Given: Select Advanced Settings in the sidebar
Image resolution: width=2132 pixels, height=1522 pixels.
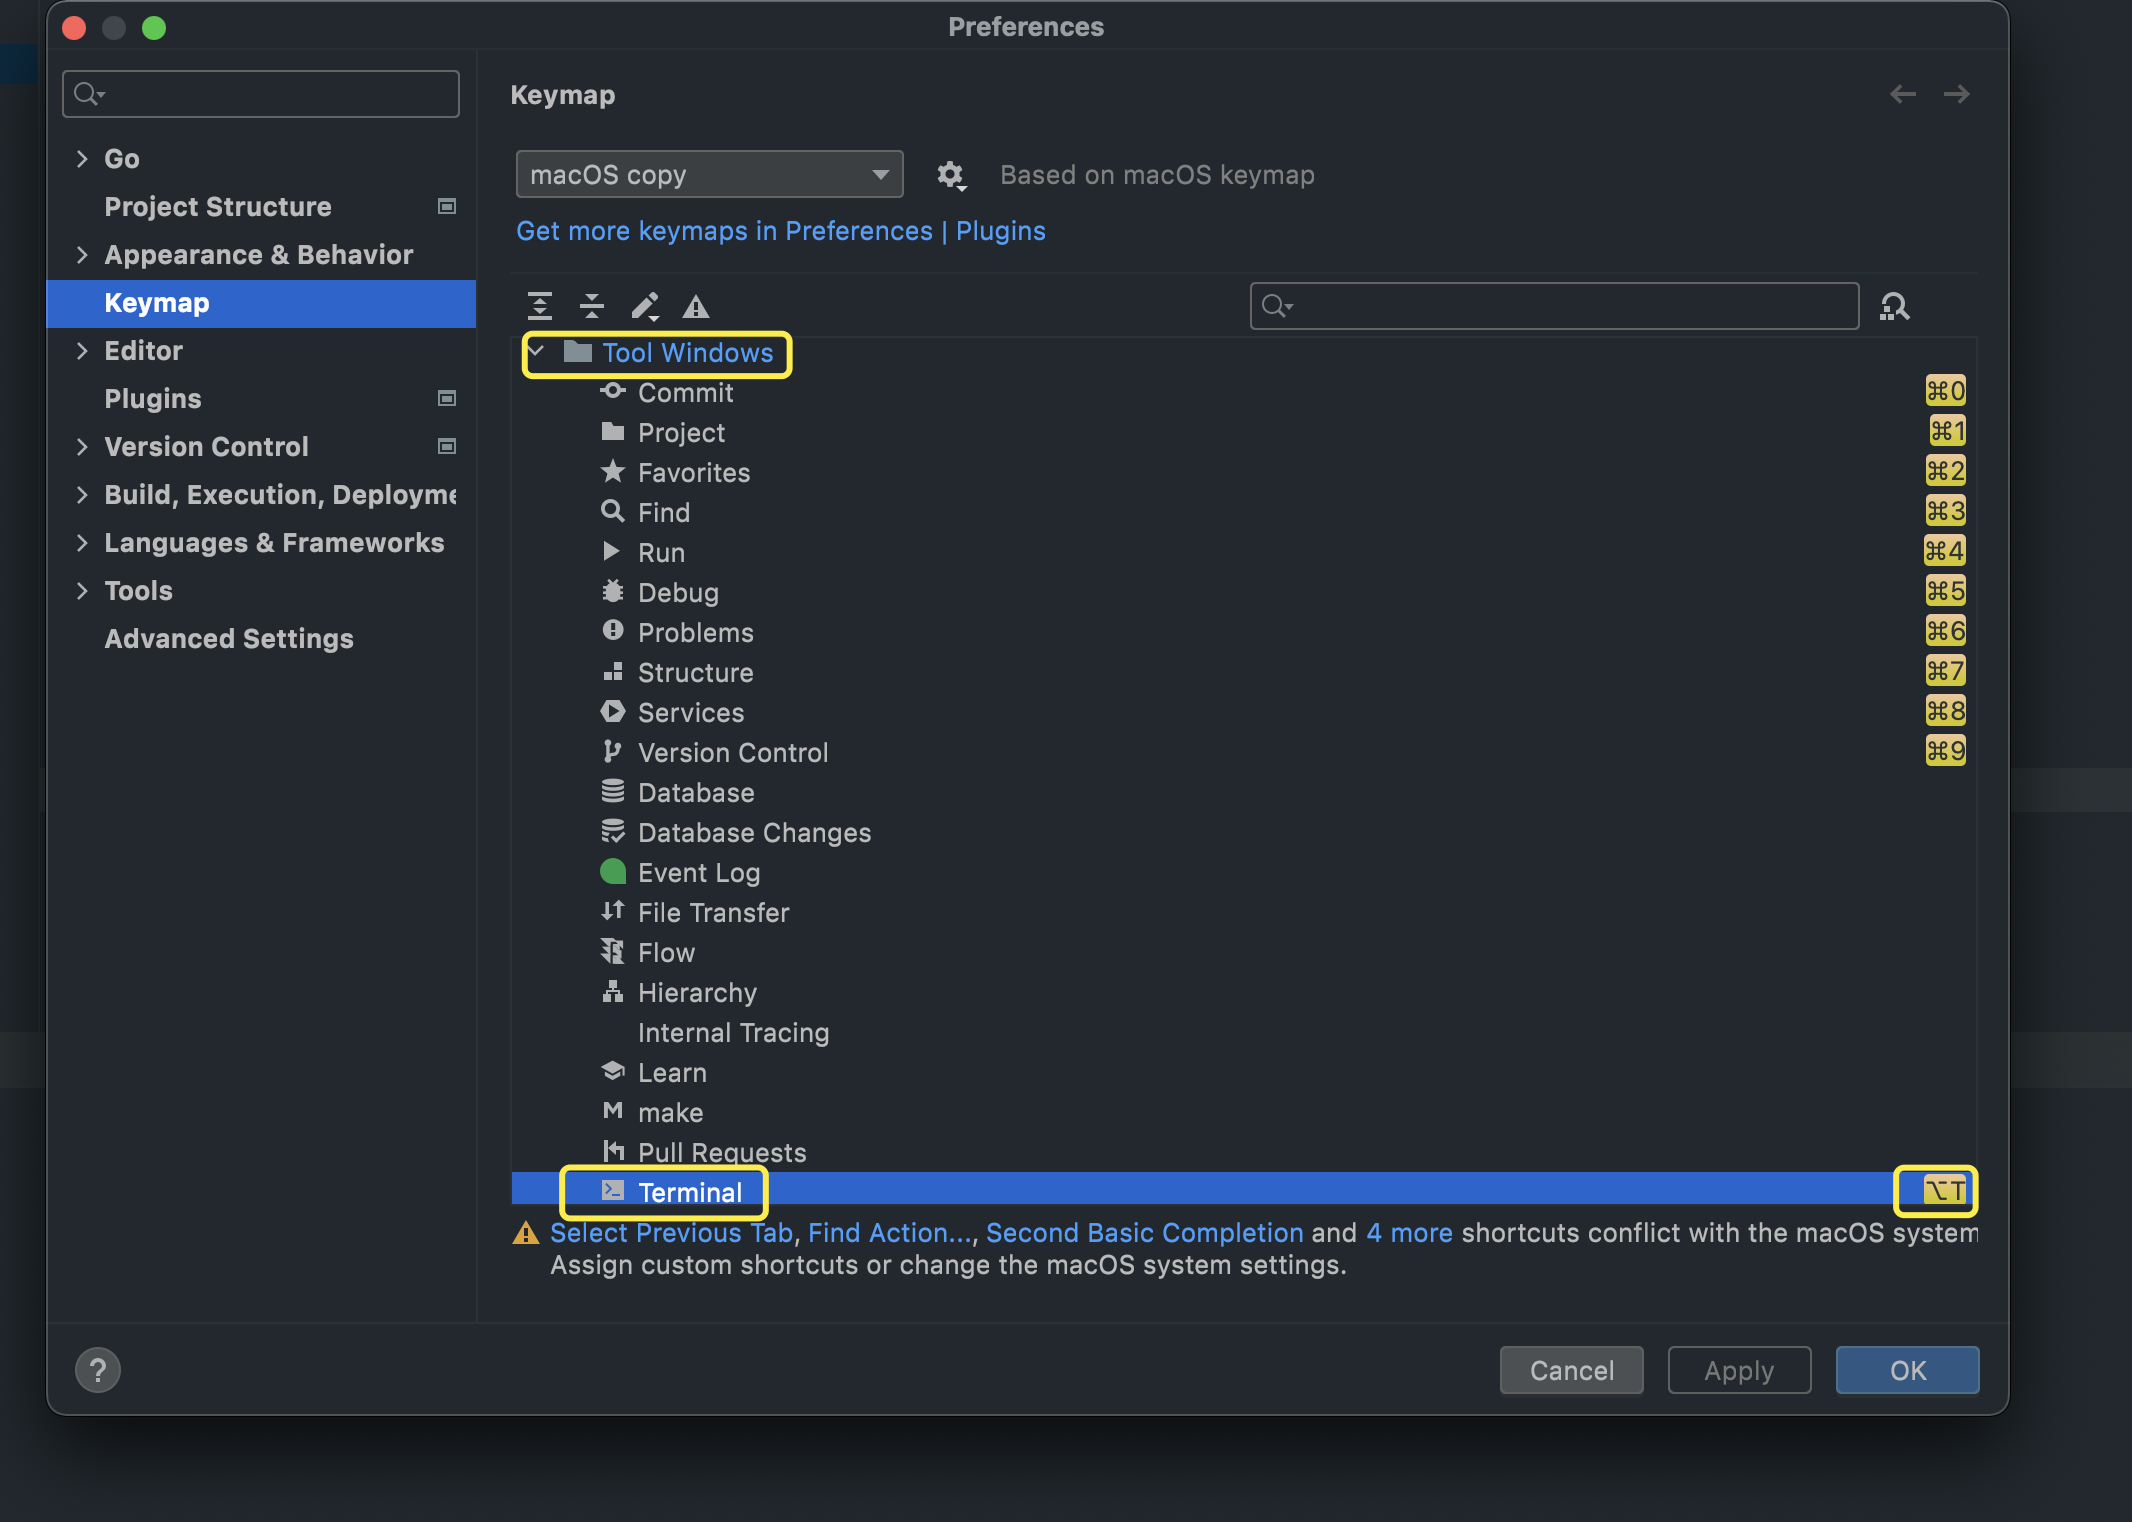Looking at the screenshot, I should click(x=229, y=639).
